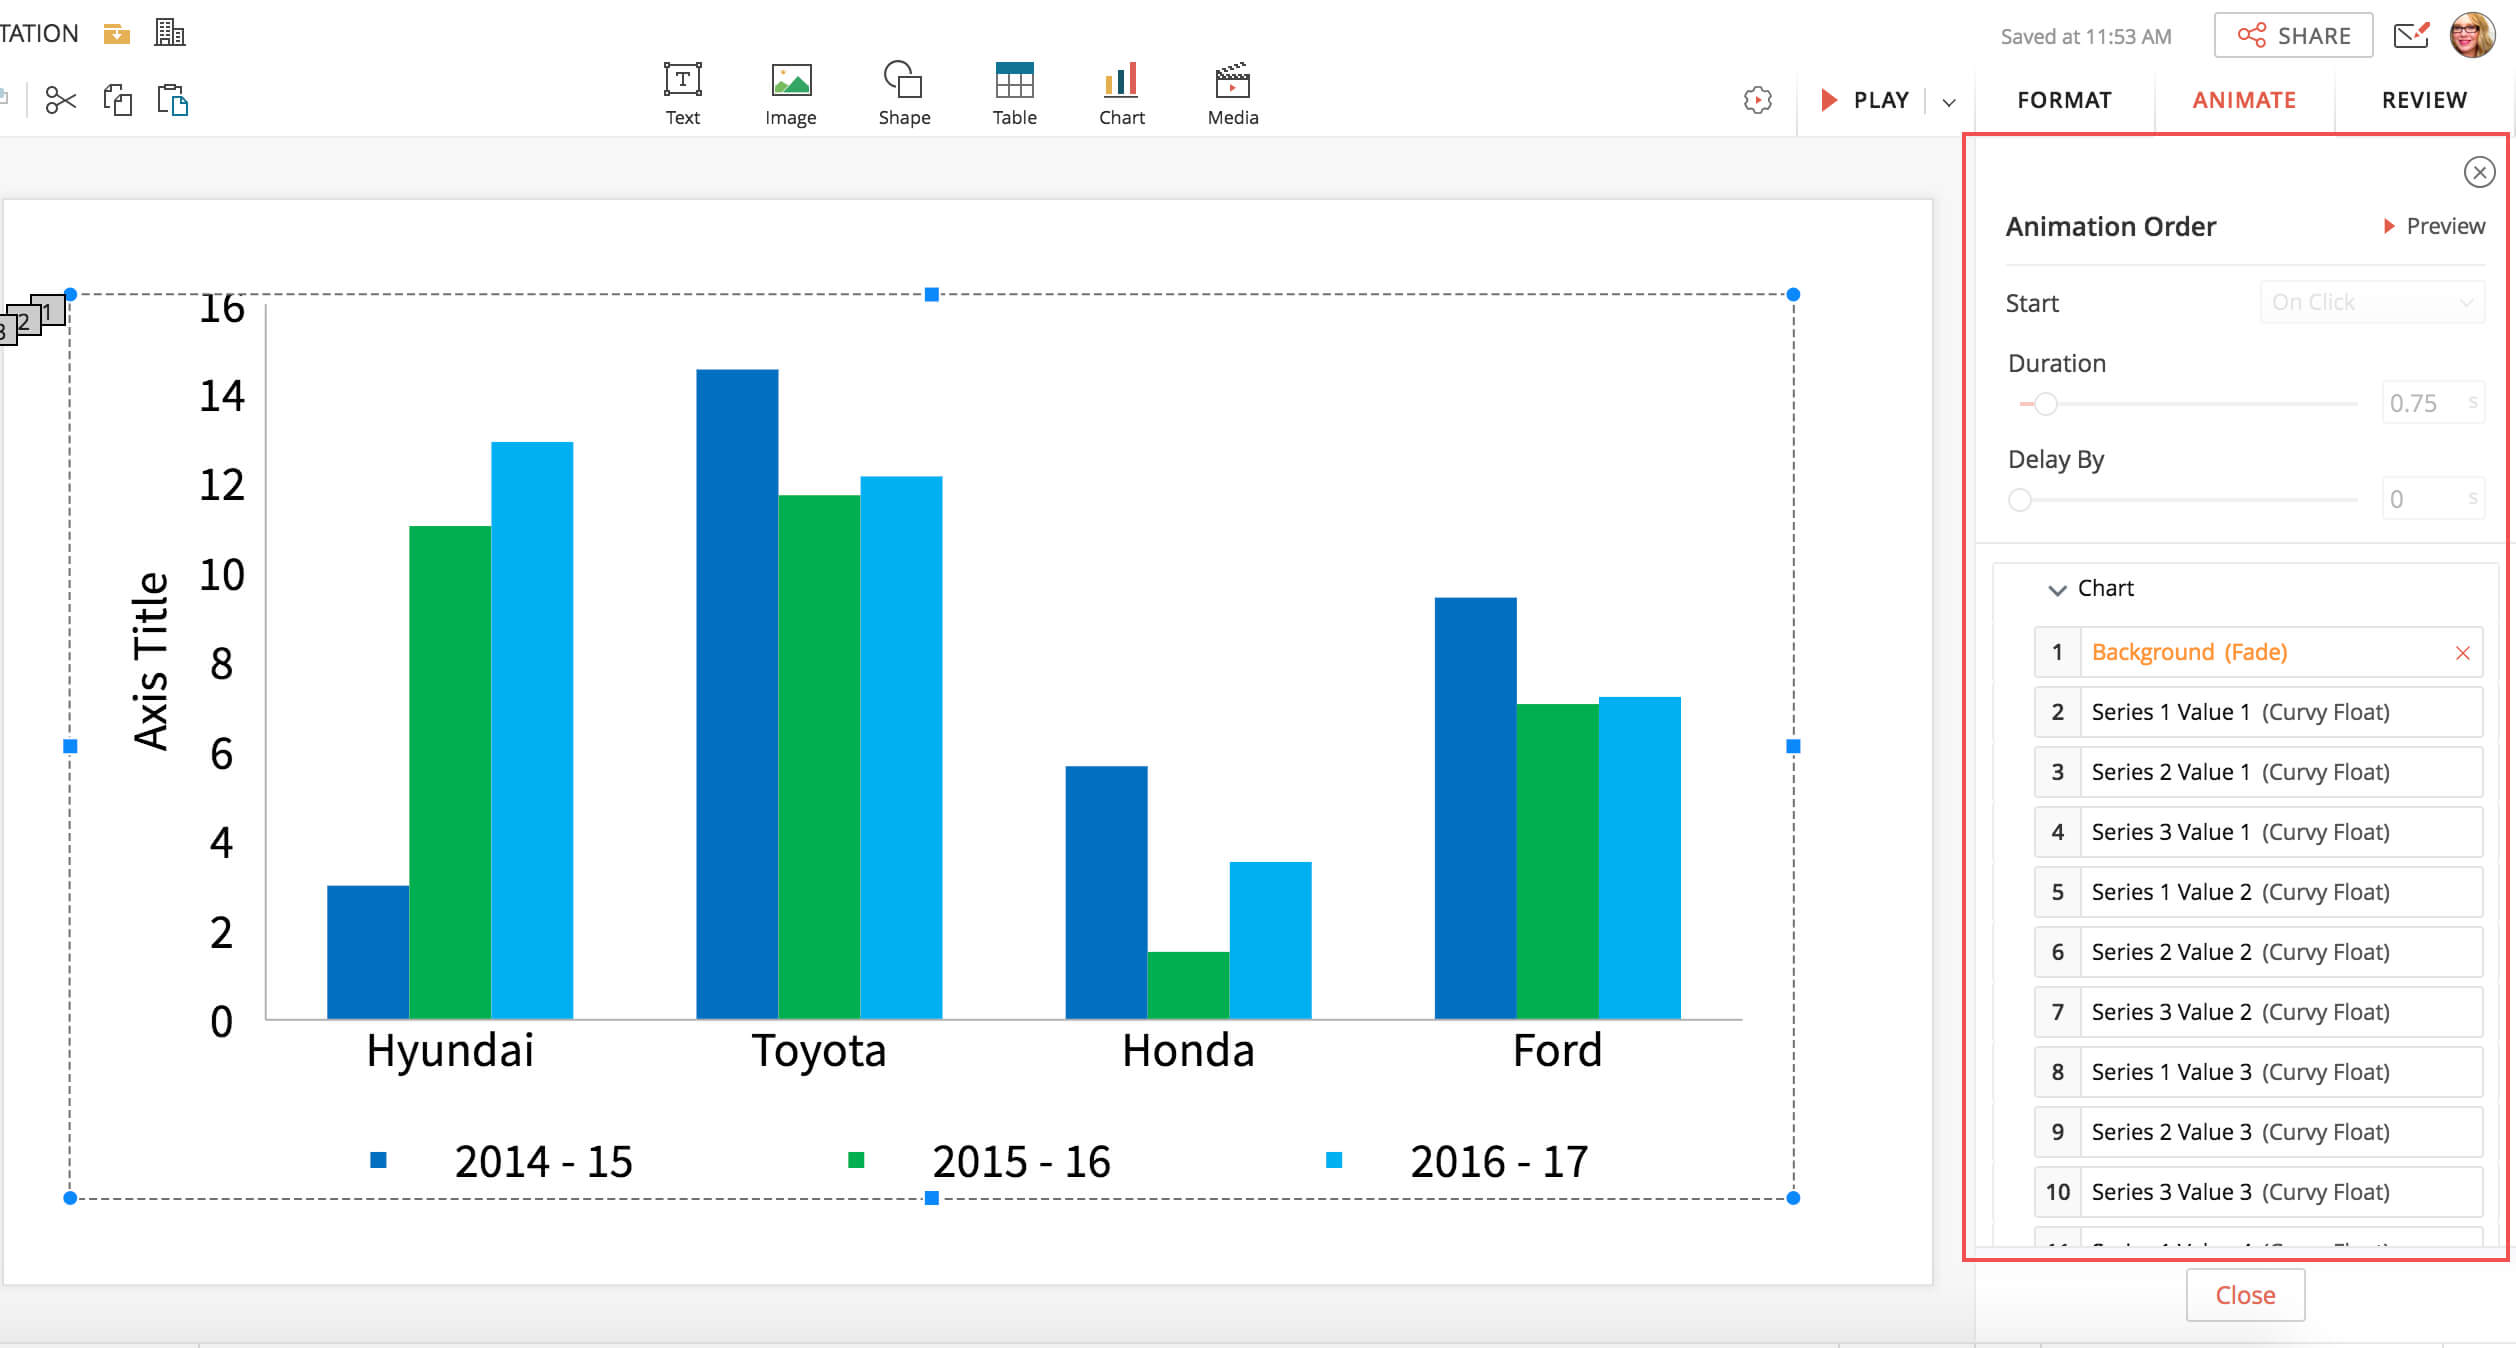The width and height of the screenshot is (2516, 1348).
Task: Click the Cut scissors icon
Action: click(x=60, y=100)
